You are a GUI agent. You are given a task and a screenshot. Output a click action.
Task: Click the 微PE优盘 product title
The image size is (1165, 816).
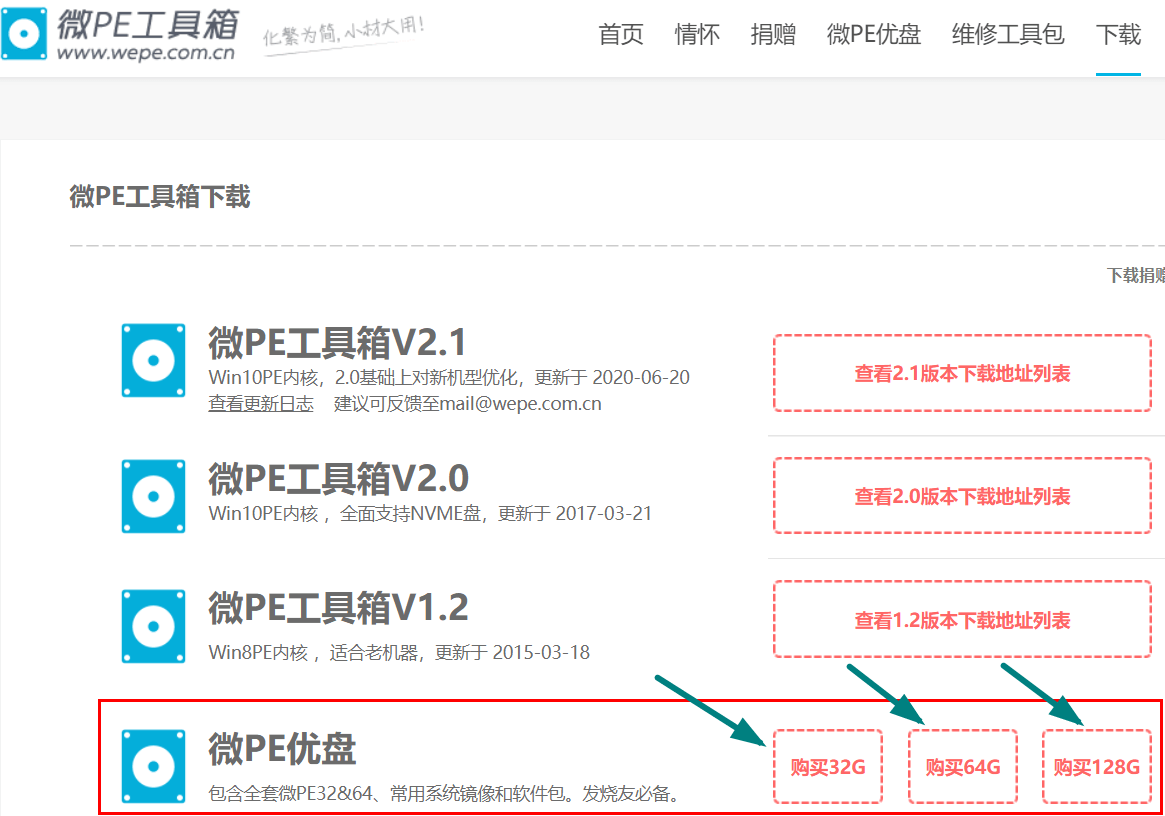click(x=282, y=748)
